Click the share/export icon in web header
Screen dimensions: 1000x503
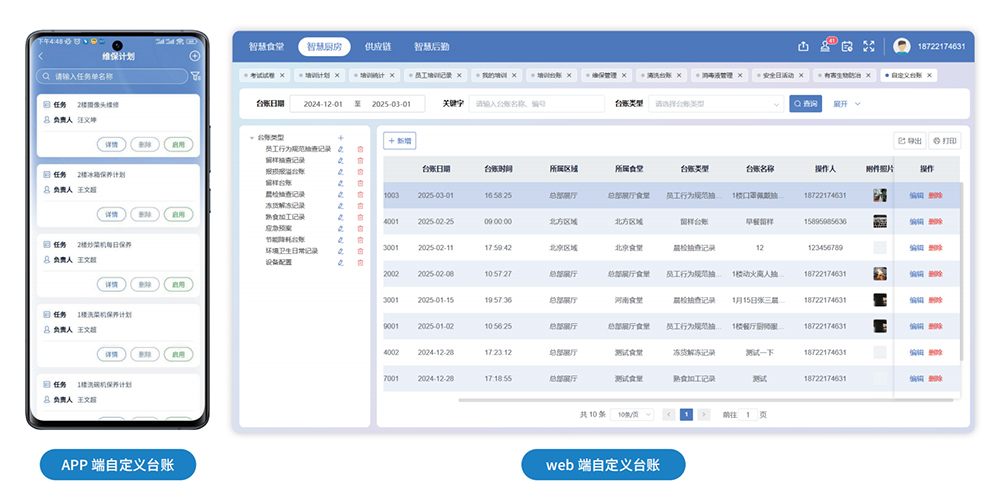coord(804,46)
